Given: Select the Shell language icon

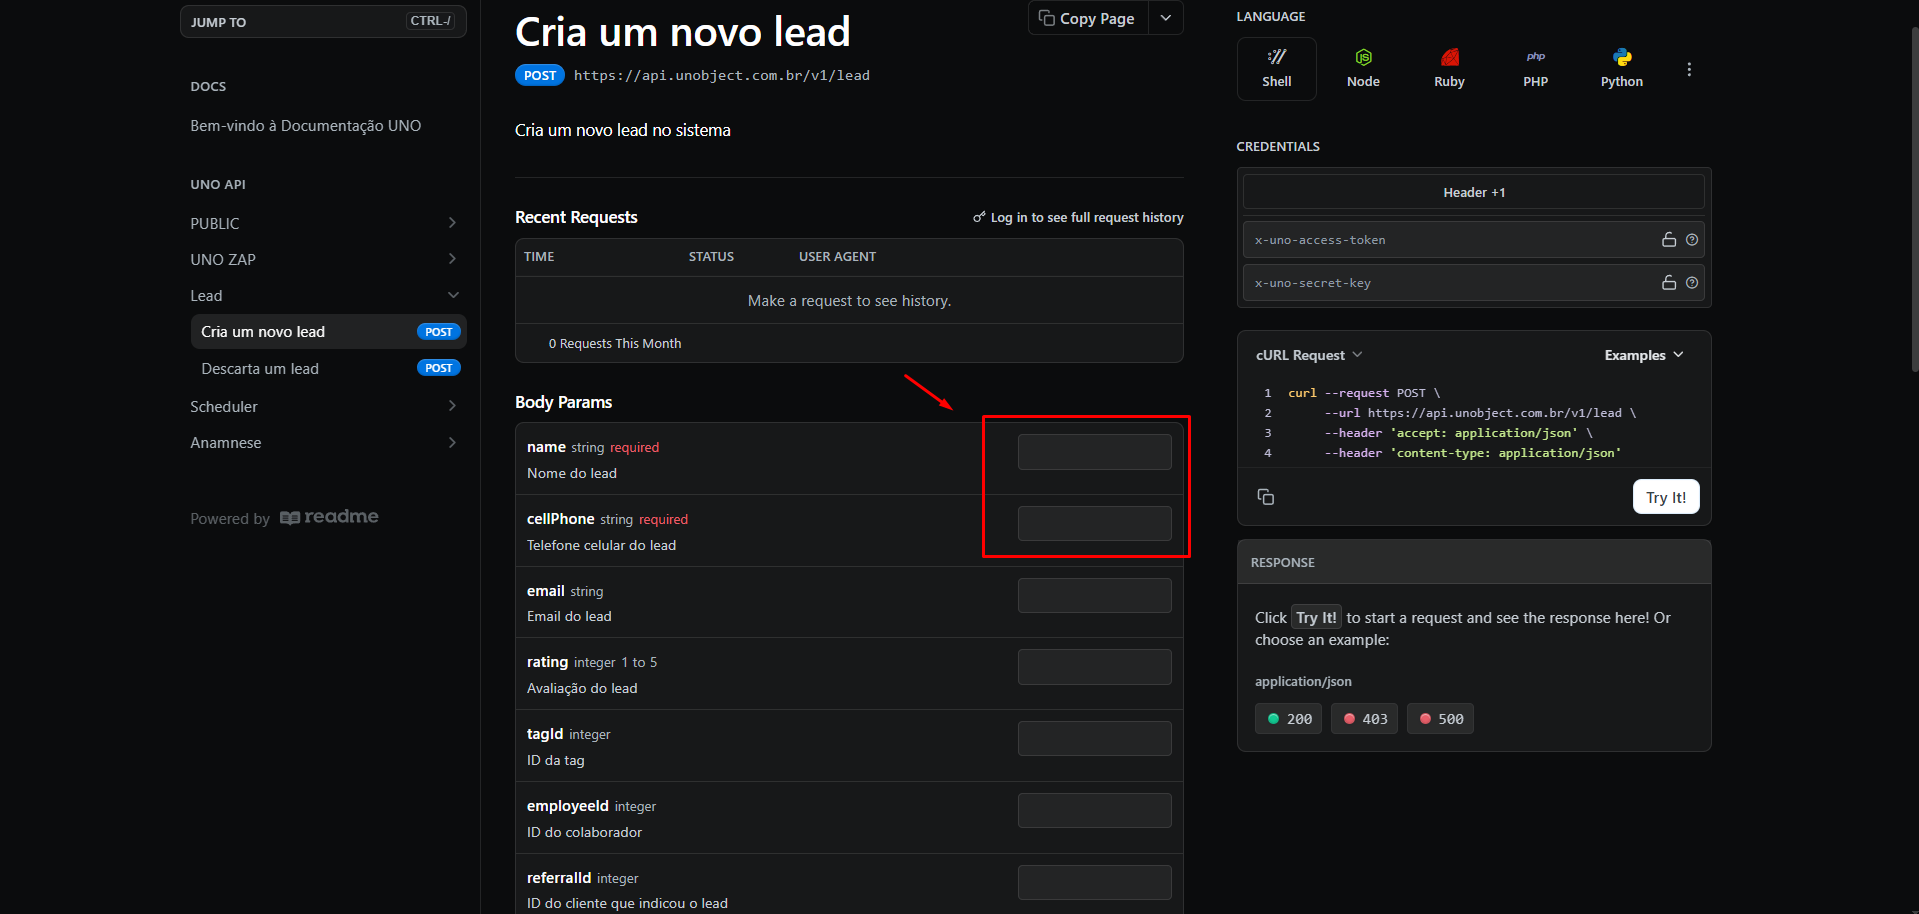Looking at the screenshot, I should click(1276, 69).
